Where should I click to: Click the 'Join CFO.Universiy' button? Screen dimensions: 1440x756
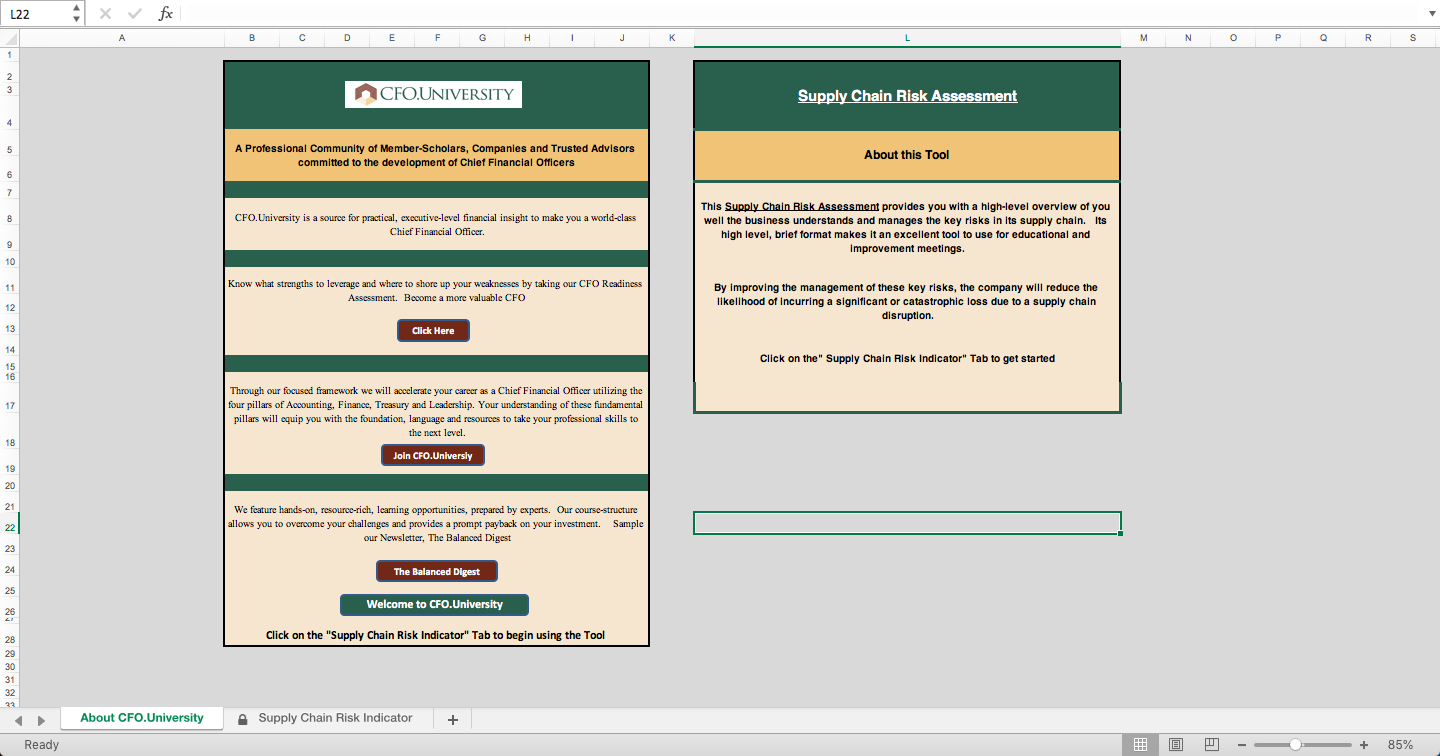pos(433,455)
